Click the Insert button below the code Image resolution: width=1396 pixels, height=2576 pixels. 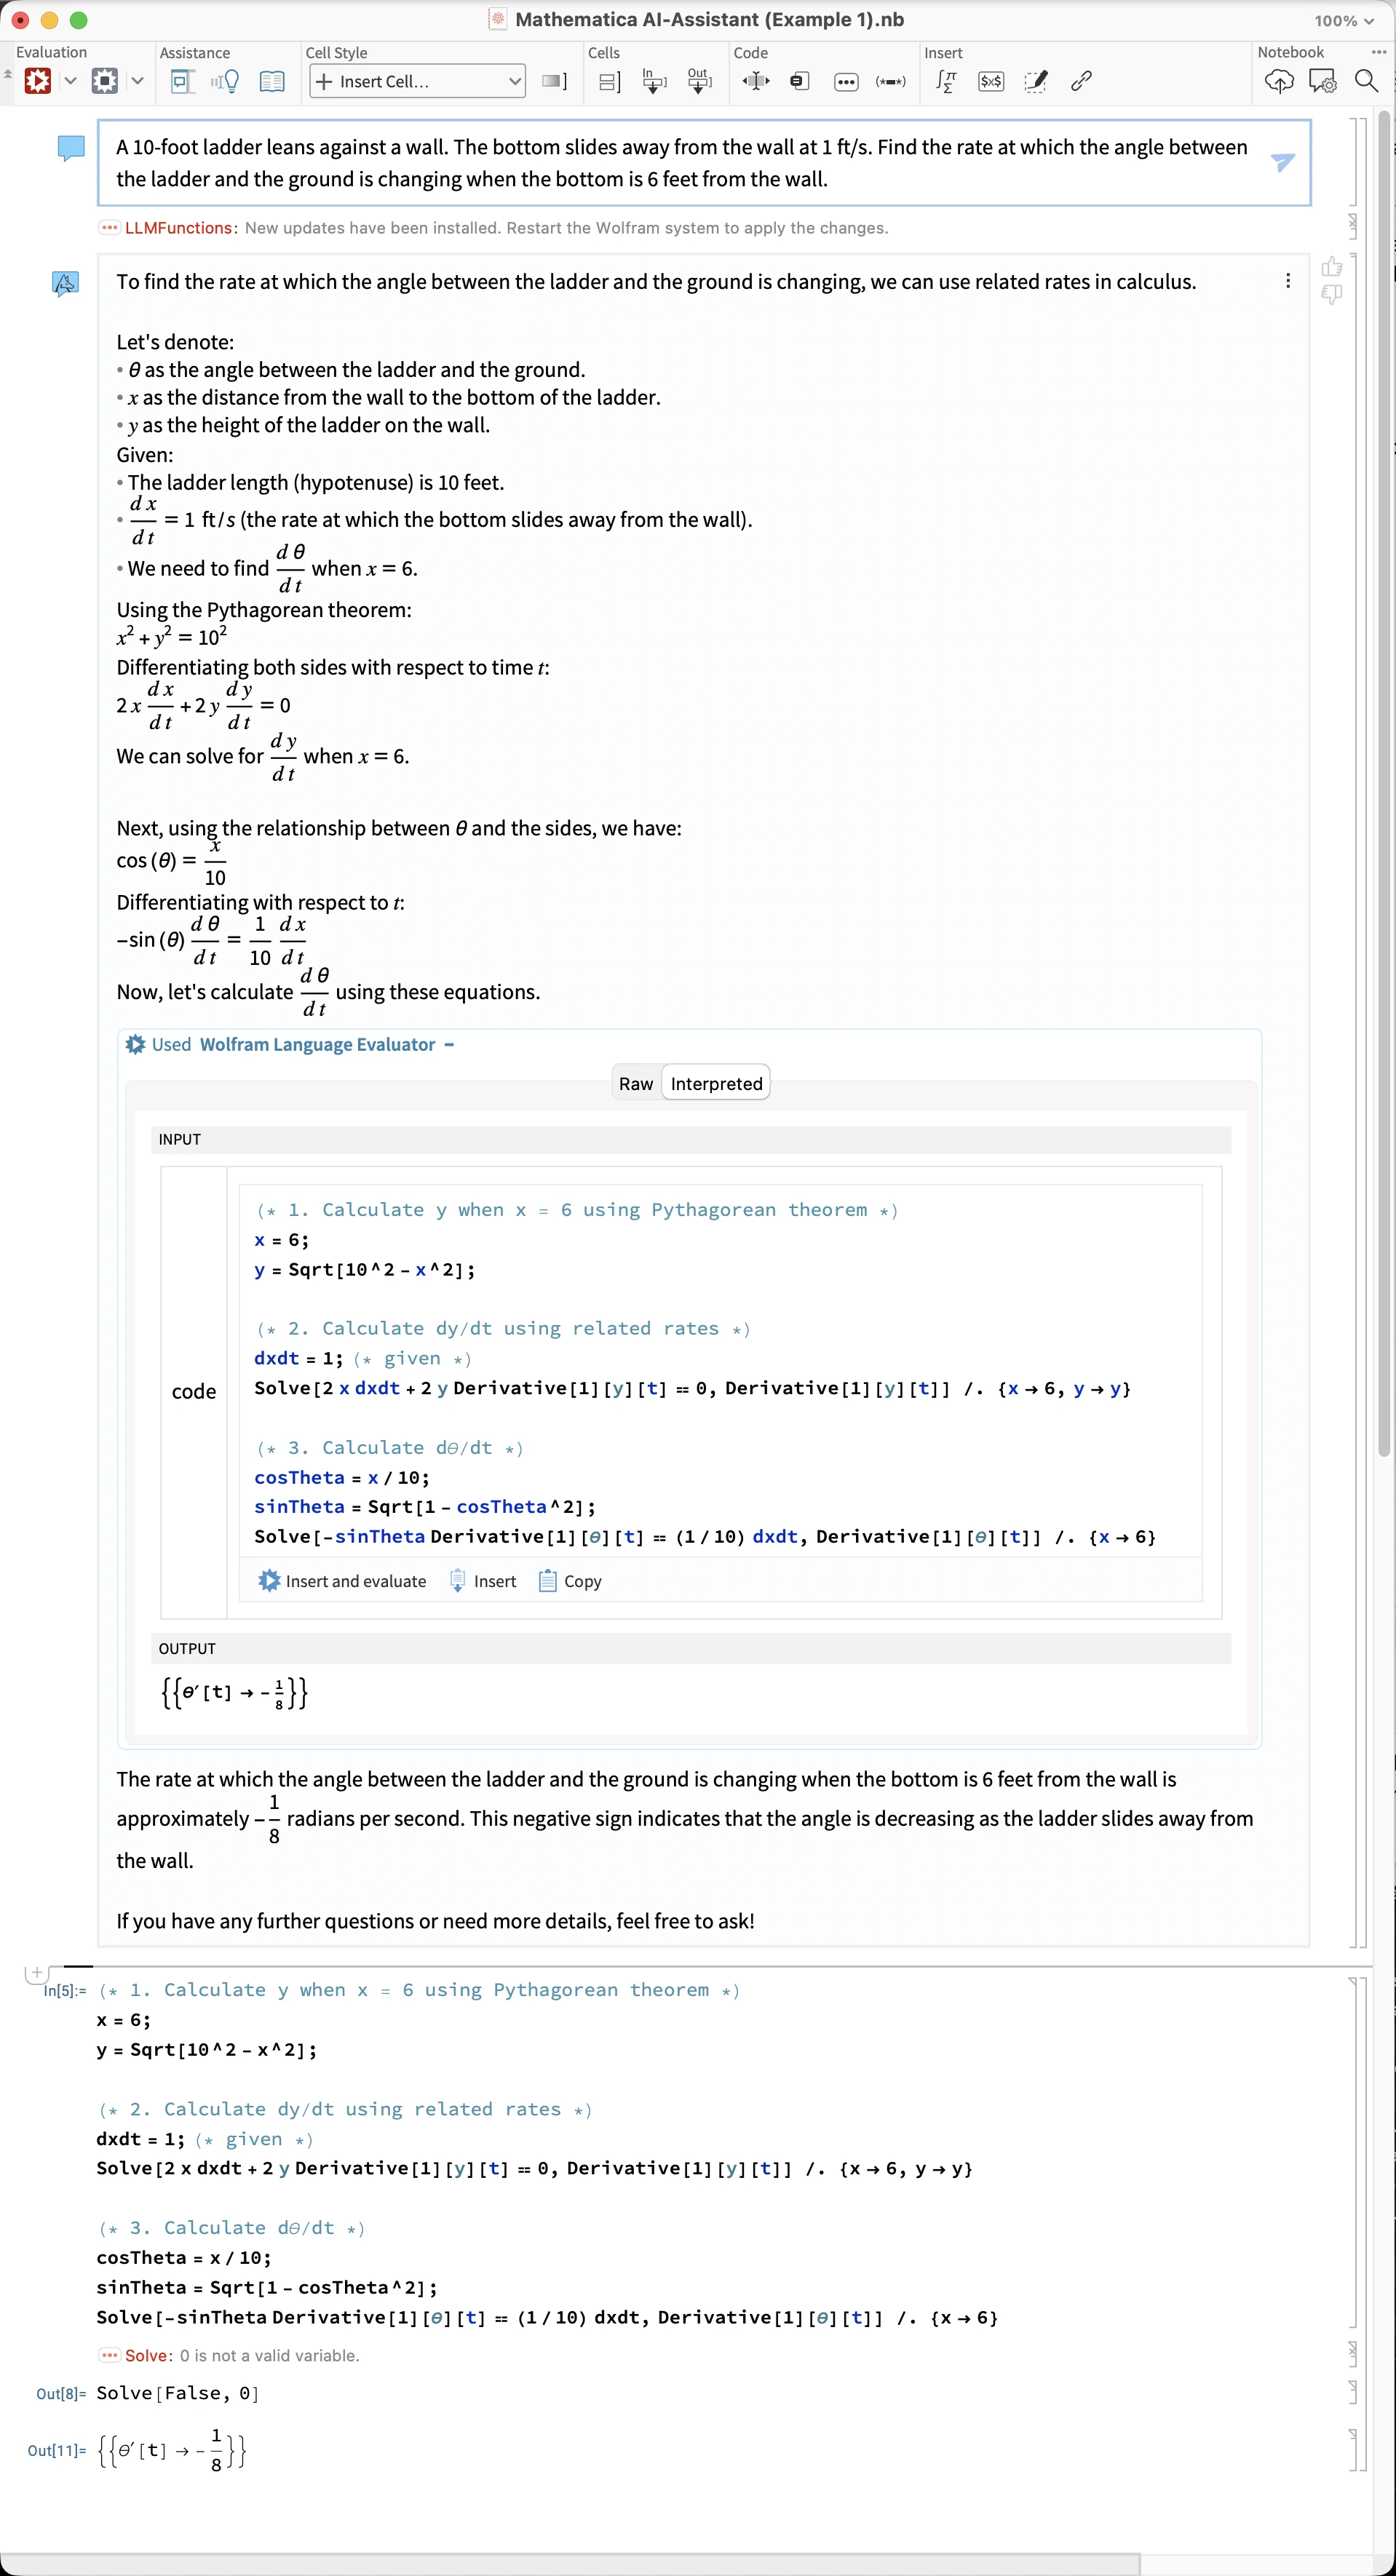(483, 1581)
